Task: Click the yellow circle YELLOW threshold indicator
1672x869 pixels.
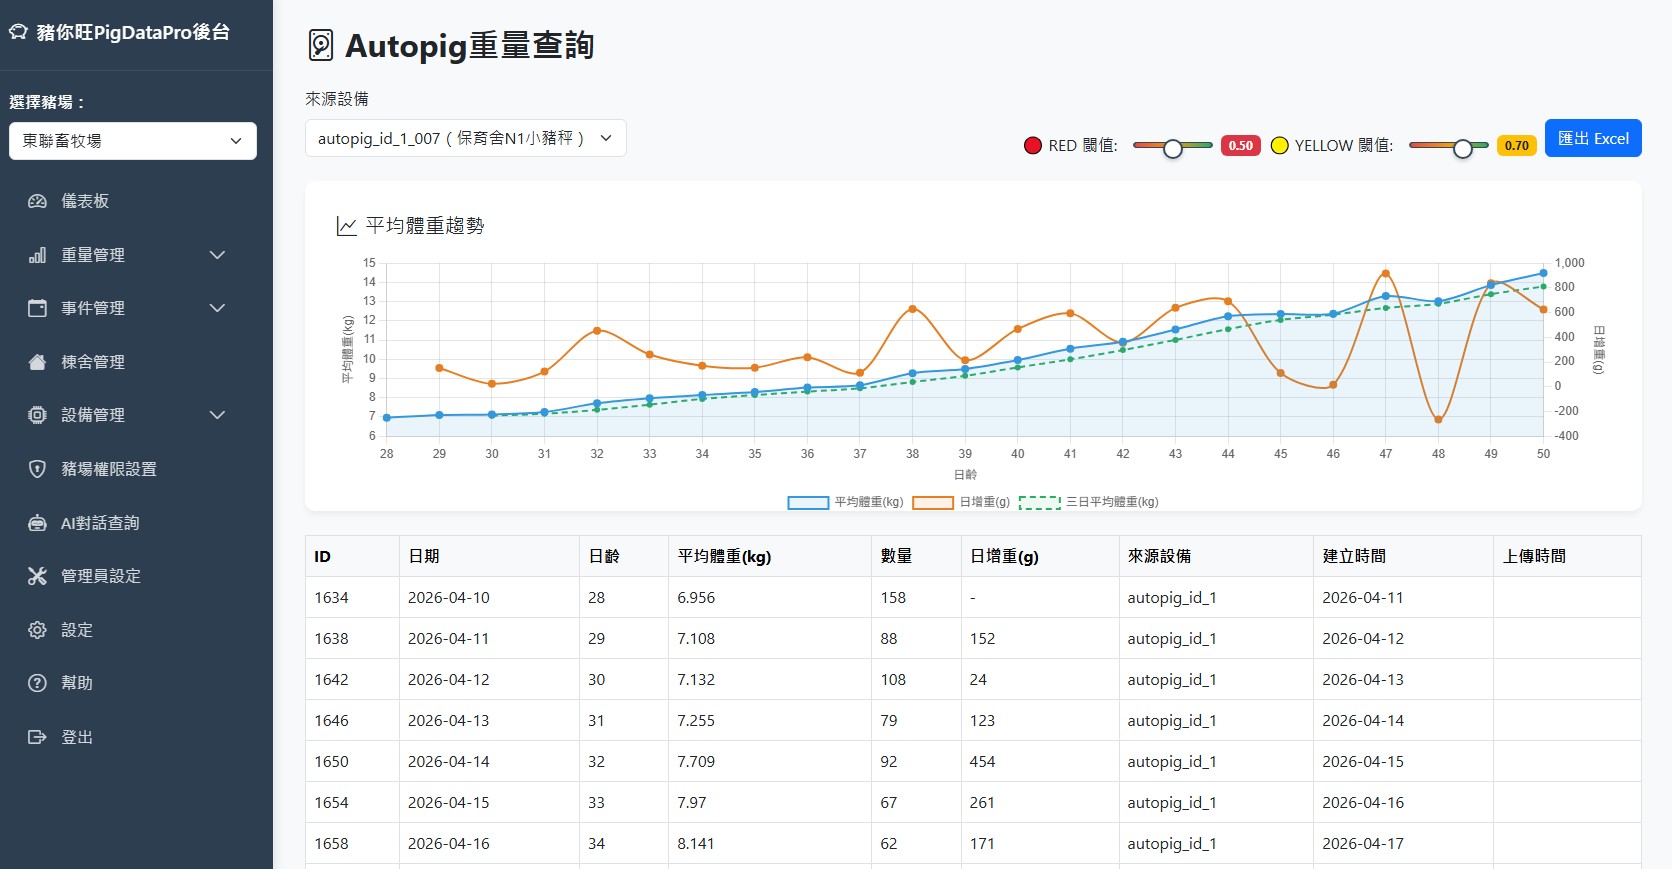Action: pos(1279,145)
